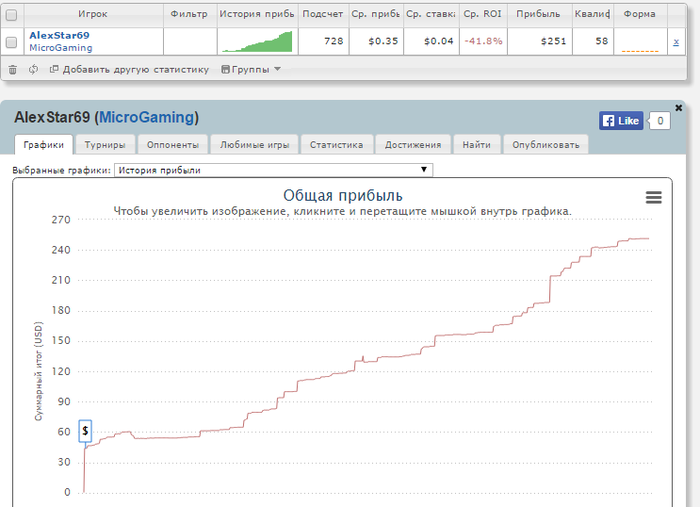Click the trash delete icon
The width and height of the screenshot is (700, 507).
tap(12, 70)
